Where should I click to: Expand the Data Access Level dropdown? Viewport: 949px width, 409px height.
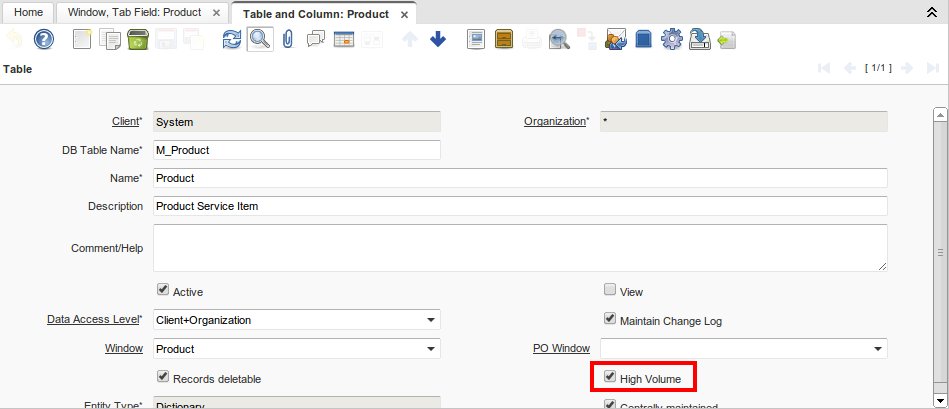coord(430,320)
